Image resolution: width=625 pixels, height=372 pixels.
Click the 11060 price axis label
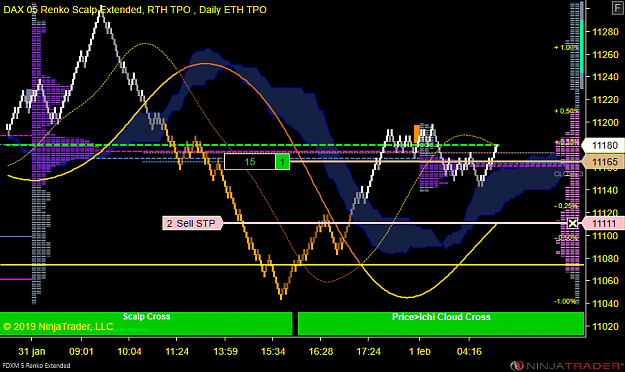[605, 281]
